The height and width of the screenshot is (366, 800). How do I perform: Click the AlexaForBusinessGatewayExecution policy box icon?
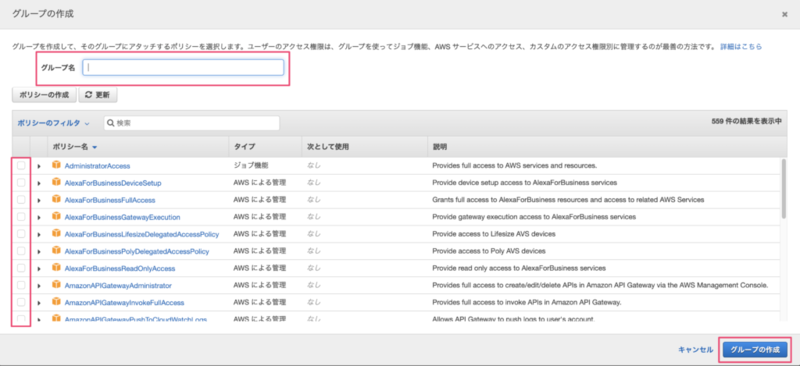56,216
